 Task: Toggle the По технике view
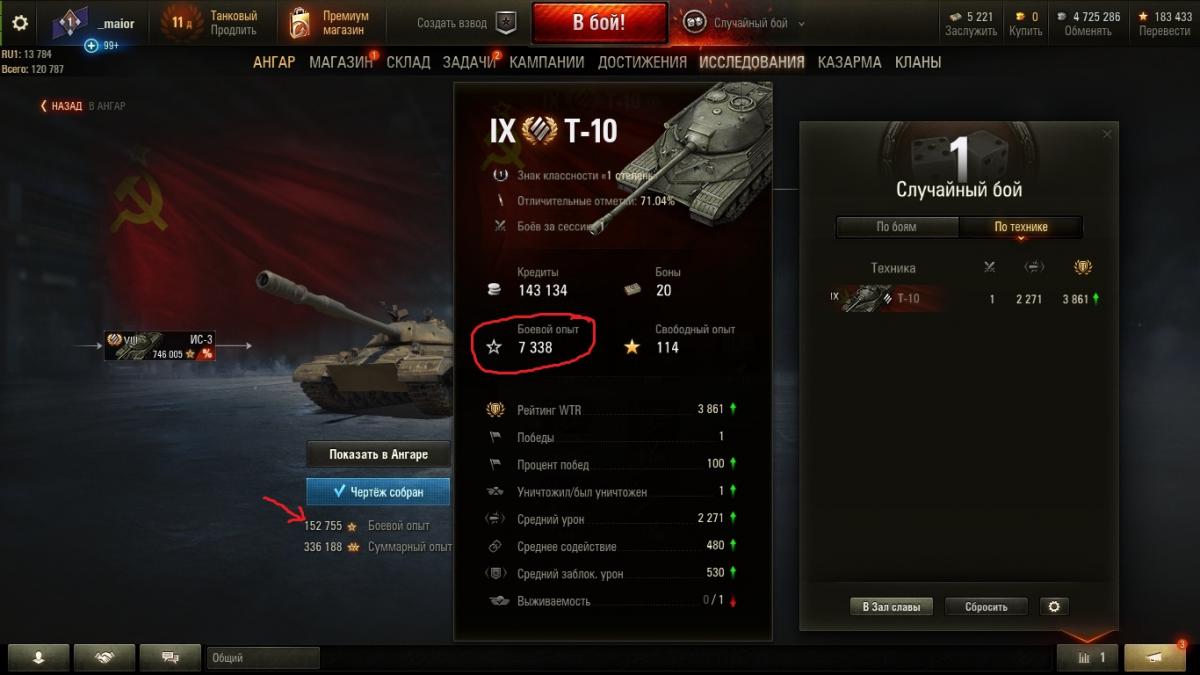click(x=1020, y=227)
